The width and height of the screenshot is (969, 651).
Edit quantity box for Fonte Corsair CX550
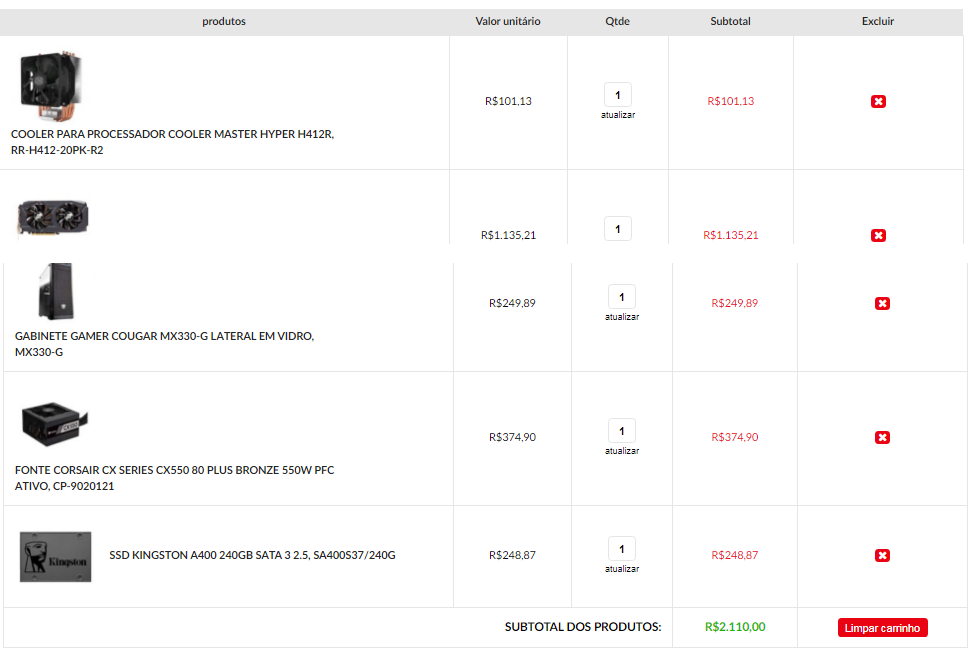(622, 432)
